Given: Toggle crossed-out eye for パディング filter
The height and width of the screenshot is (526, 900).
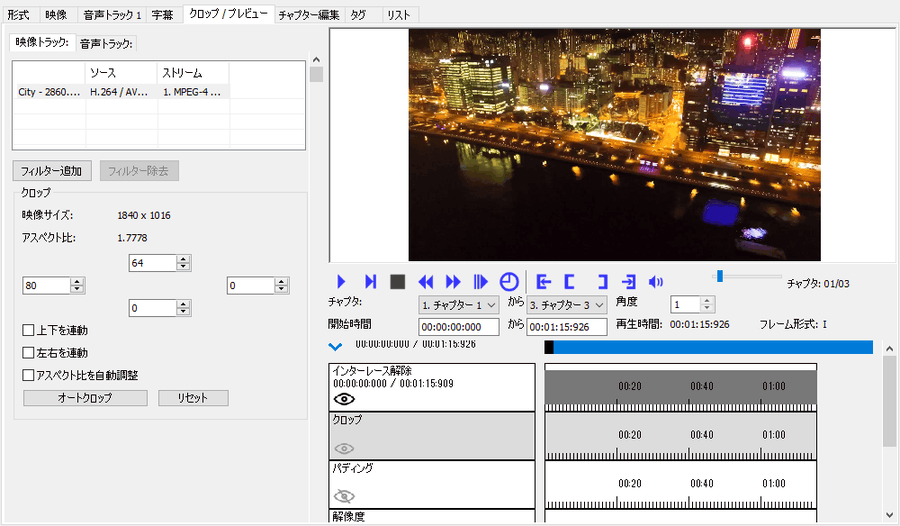Looking at the screenshot, I should point(344,496).
